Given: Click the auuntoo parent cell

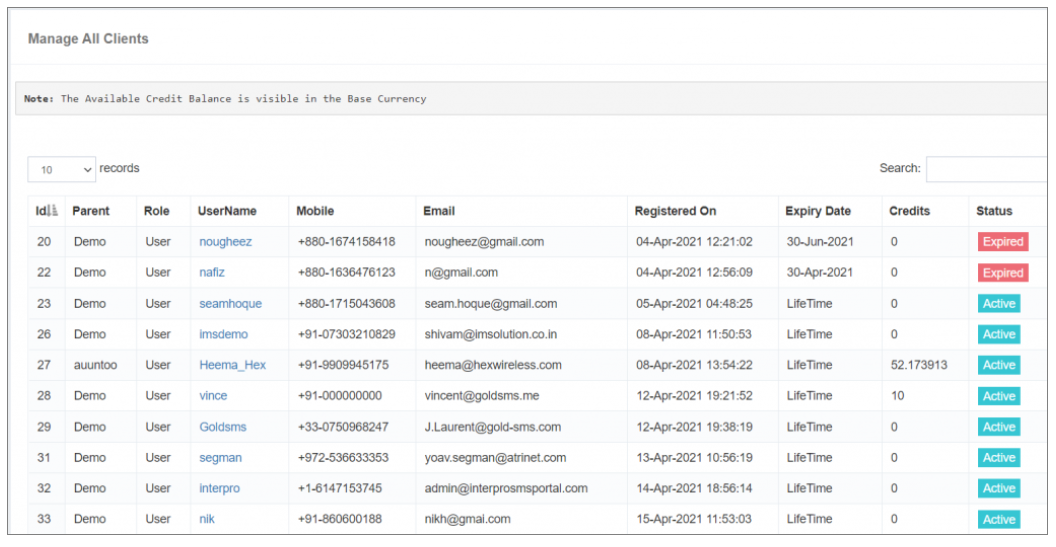Looking at the screenshot, I should [96, 365].
